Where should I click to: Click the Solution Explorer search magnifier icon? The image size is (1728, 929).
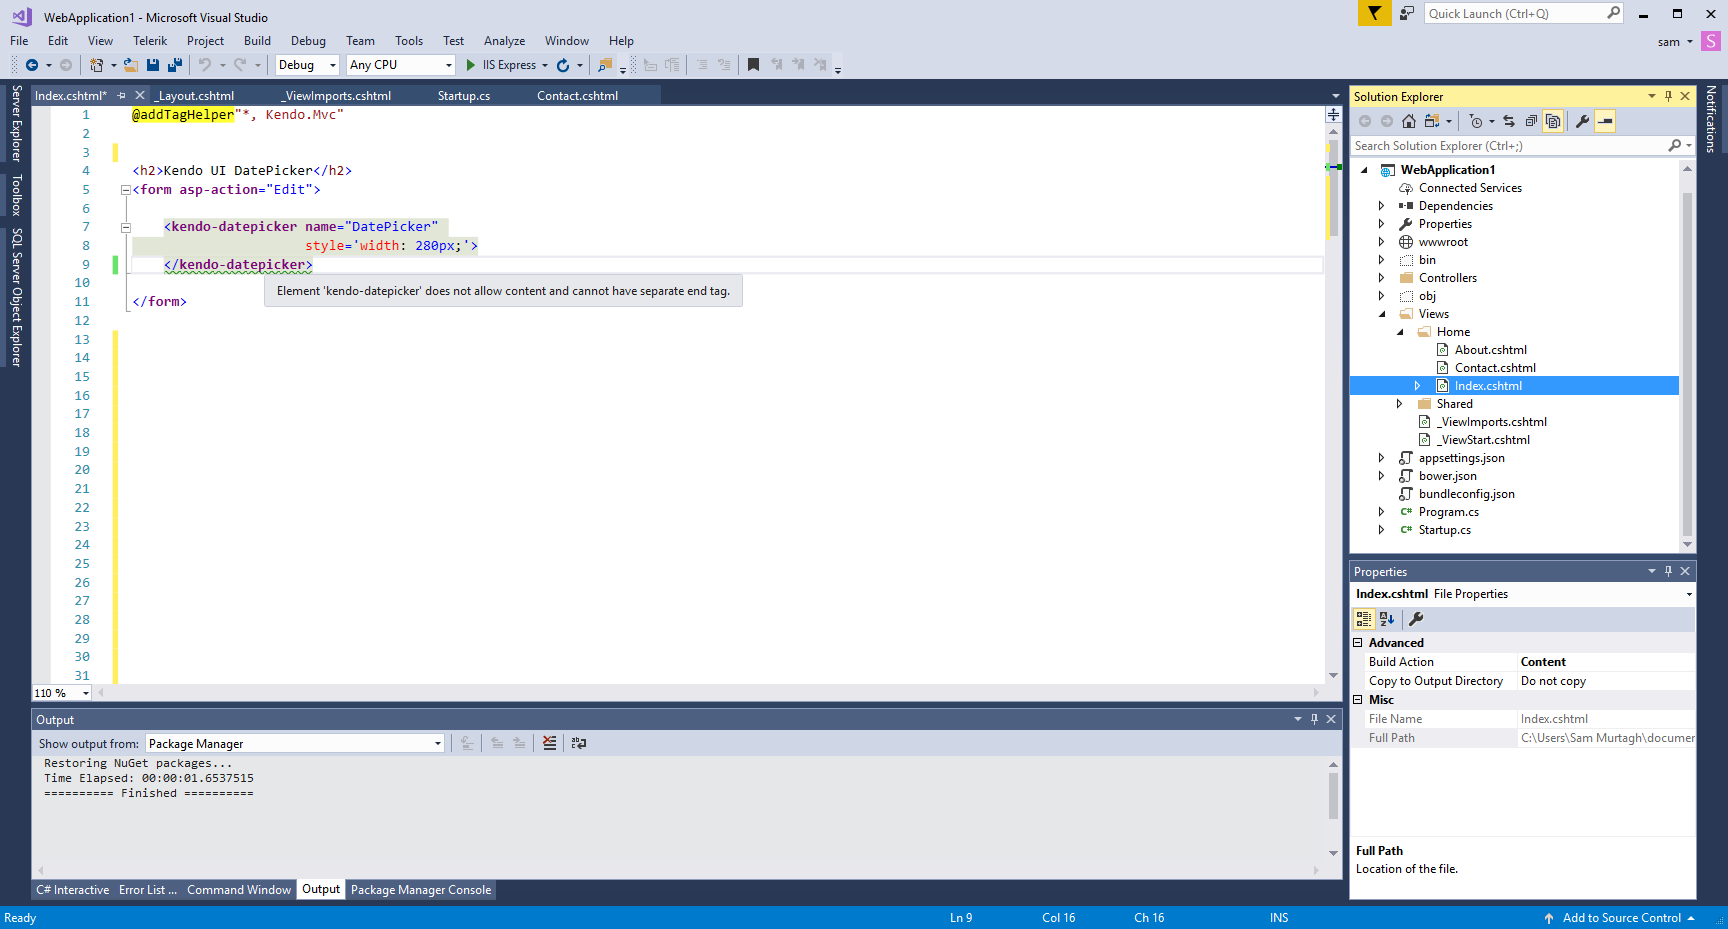1675,146
